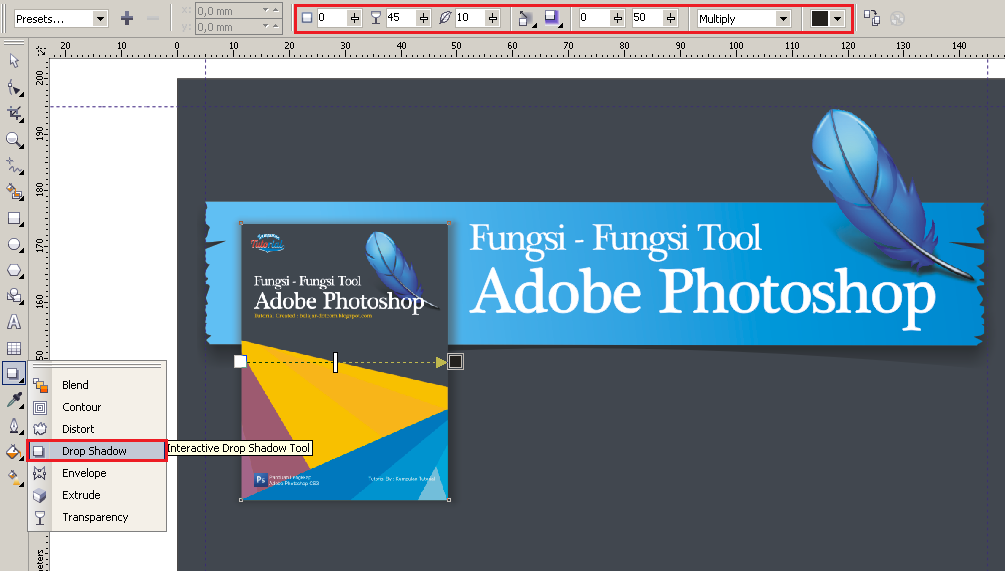The image size is (1005, 571).
Task: Open the slider popup beside feathering 10
Action: pos(492,19)
